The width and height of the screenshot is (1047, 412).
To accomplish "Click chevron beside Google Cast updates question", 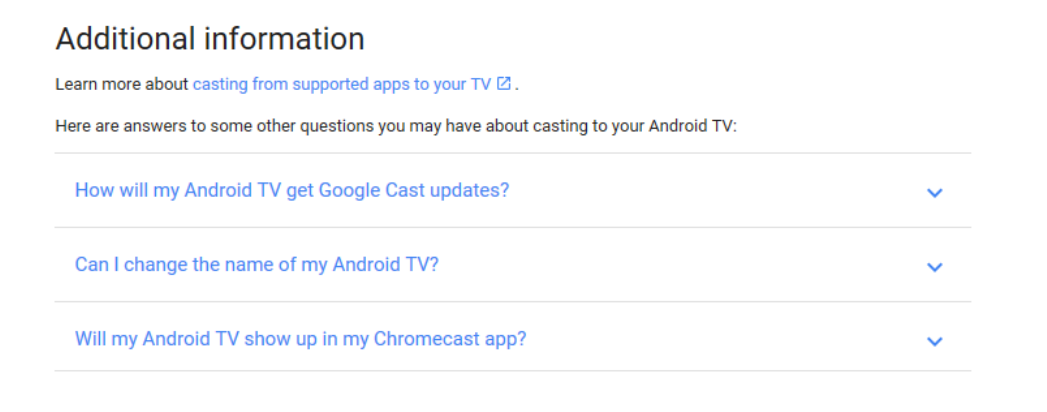I will [x=935, y=193].
